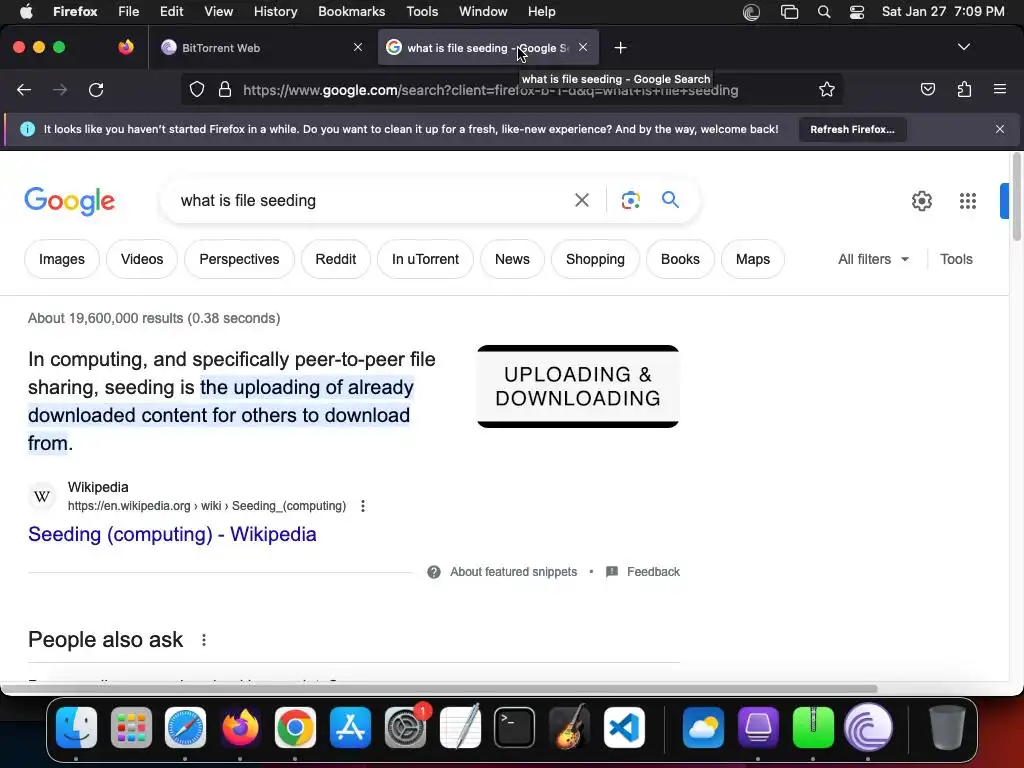Open Chrome from the dock
The height and width of the screenshot is (768, 1024).
coord(295,728)
